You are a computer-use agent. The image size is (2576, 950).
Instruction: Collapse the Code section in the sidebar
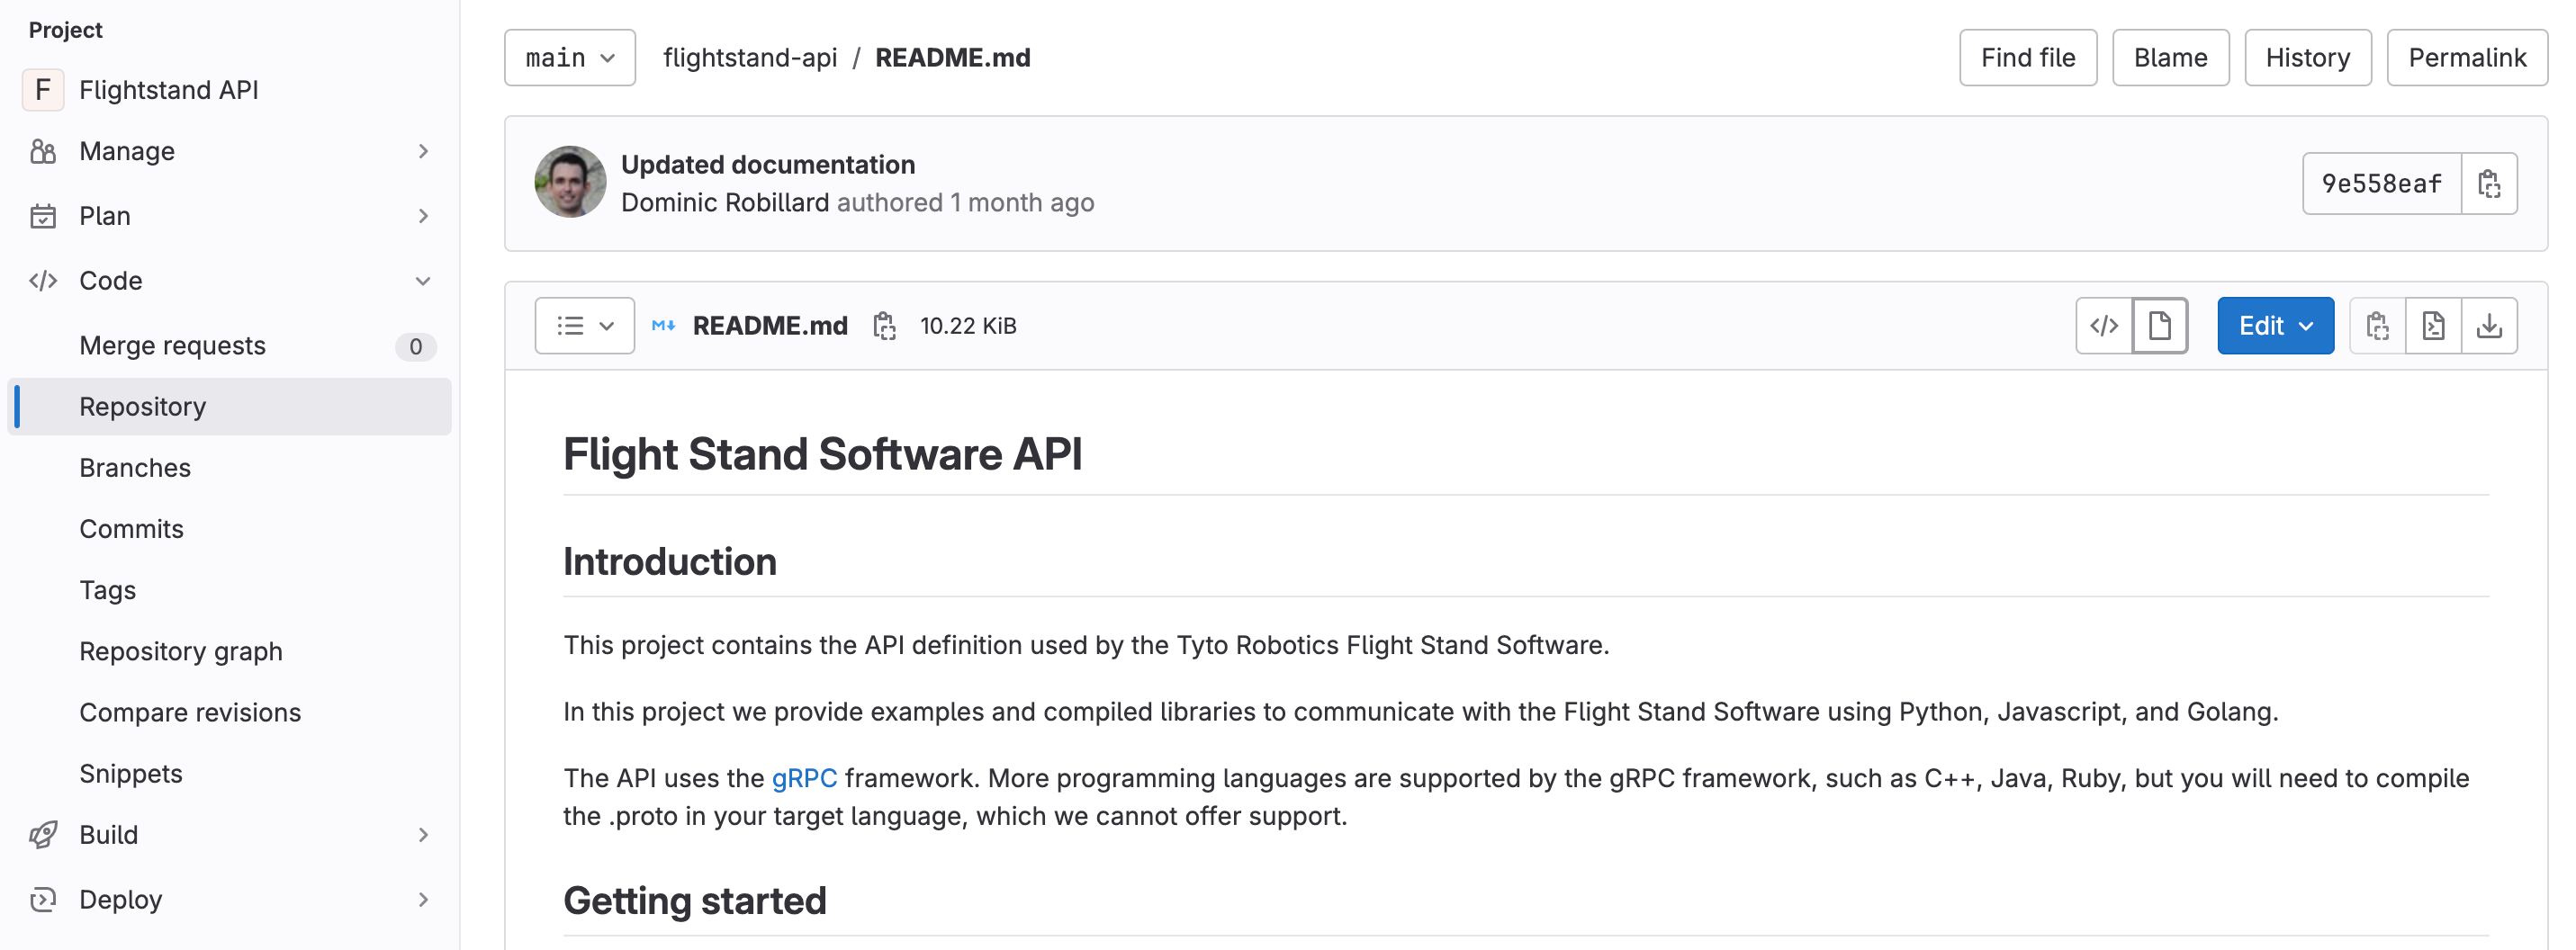pyautogui.click(x=424, y=280)
